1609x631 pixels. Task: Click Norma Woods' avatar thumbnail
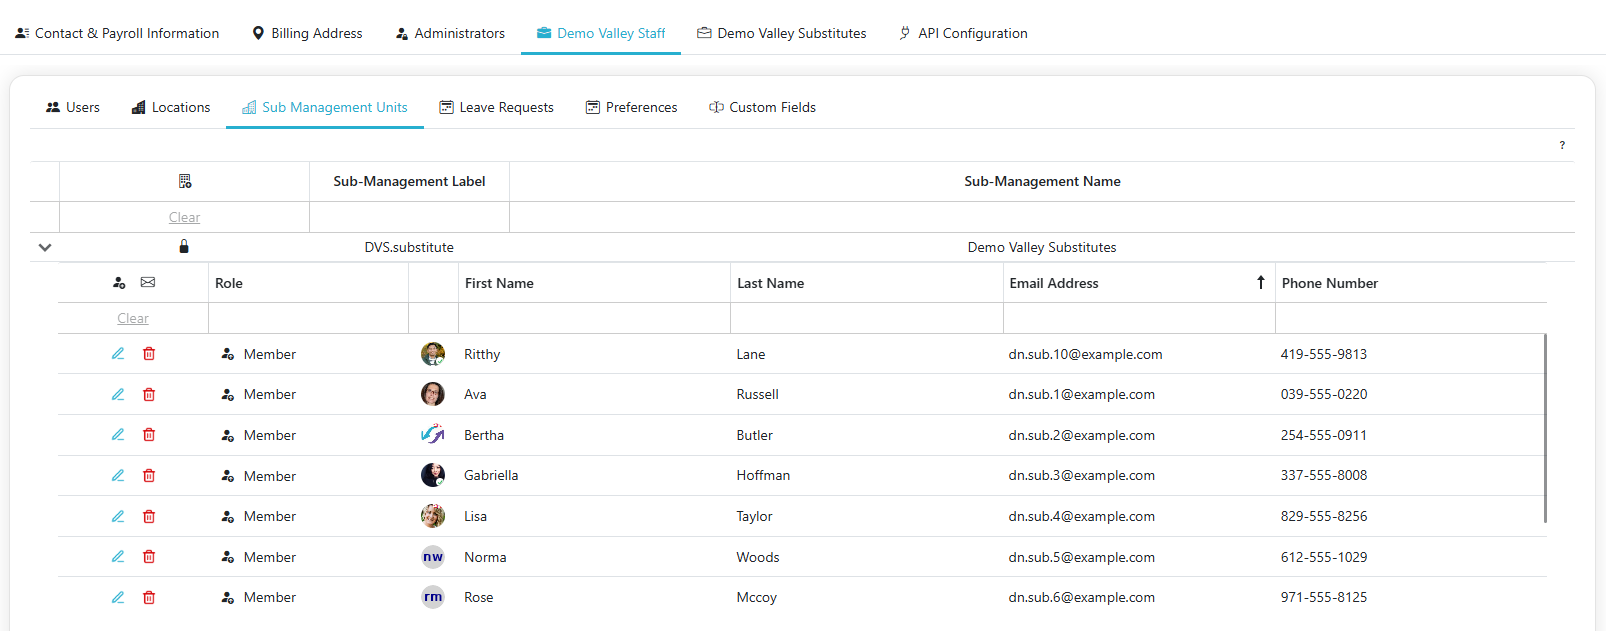pyautogui.click(x=433, y=558)
